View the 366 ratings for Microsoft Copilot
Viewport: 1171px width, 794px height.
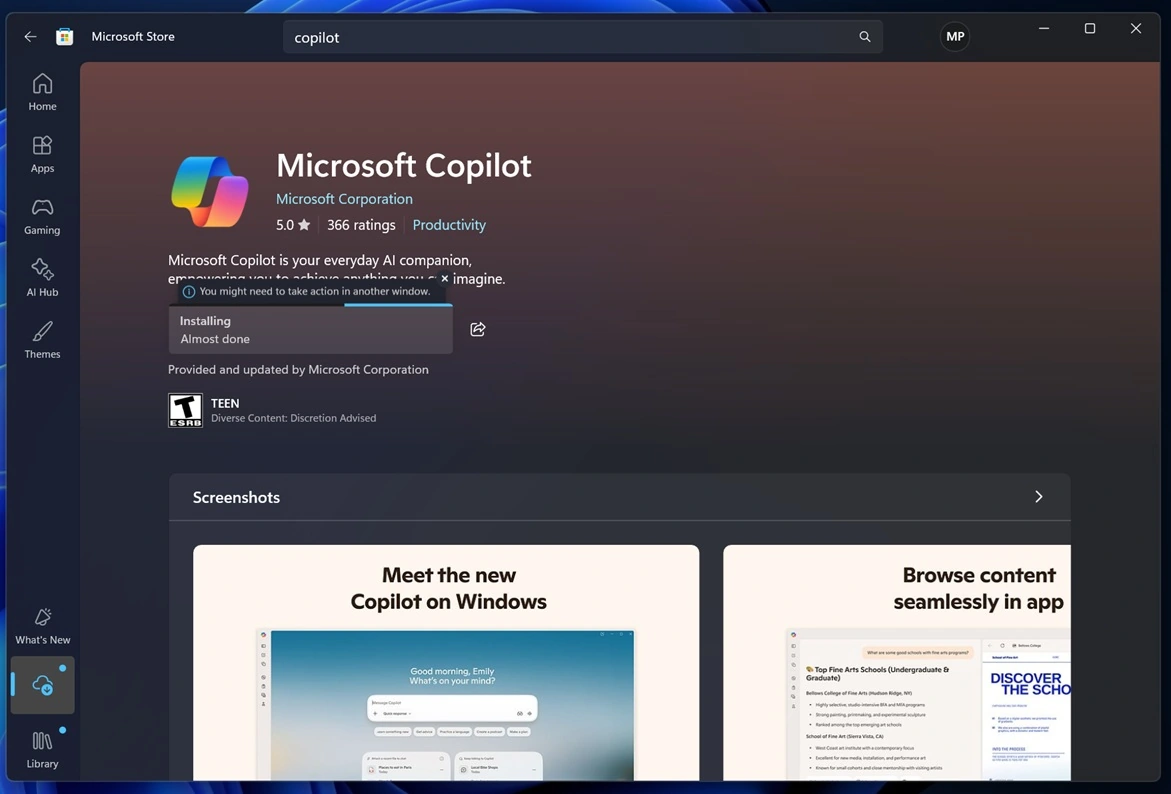(x=361, y=224)
